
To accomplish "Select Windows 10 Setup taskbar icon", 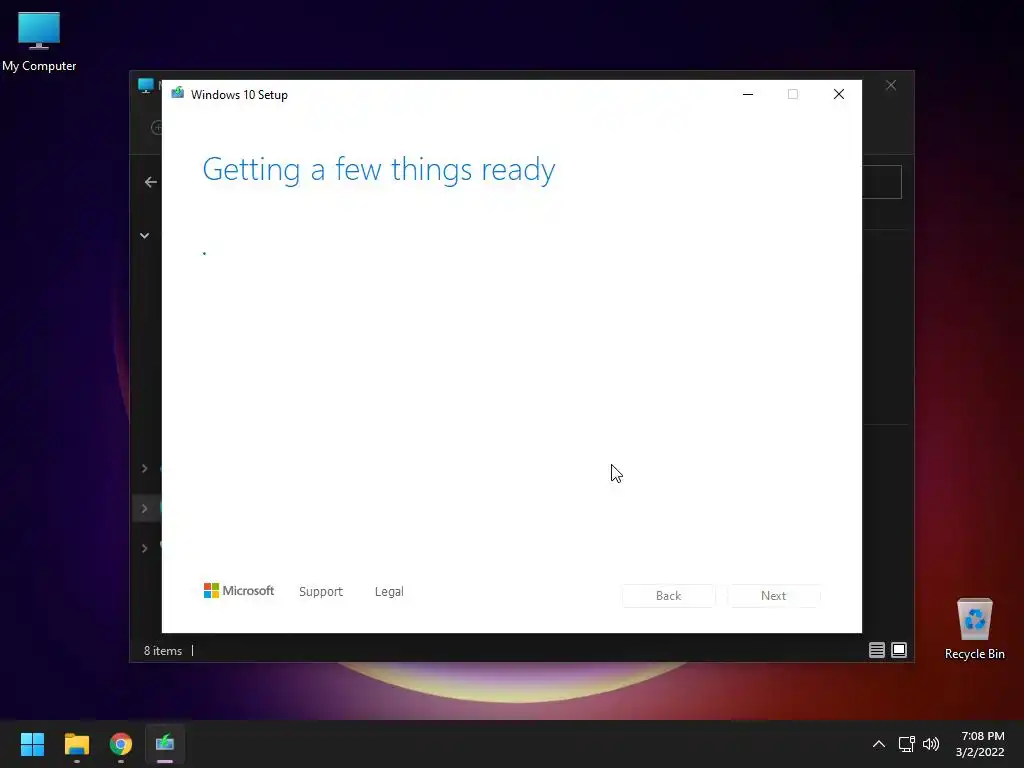I will tap(165, 744).
